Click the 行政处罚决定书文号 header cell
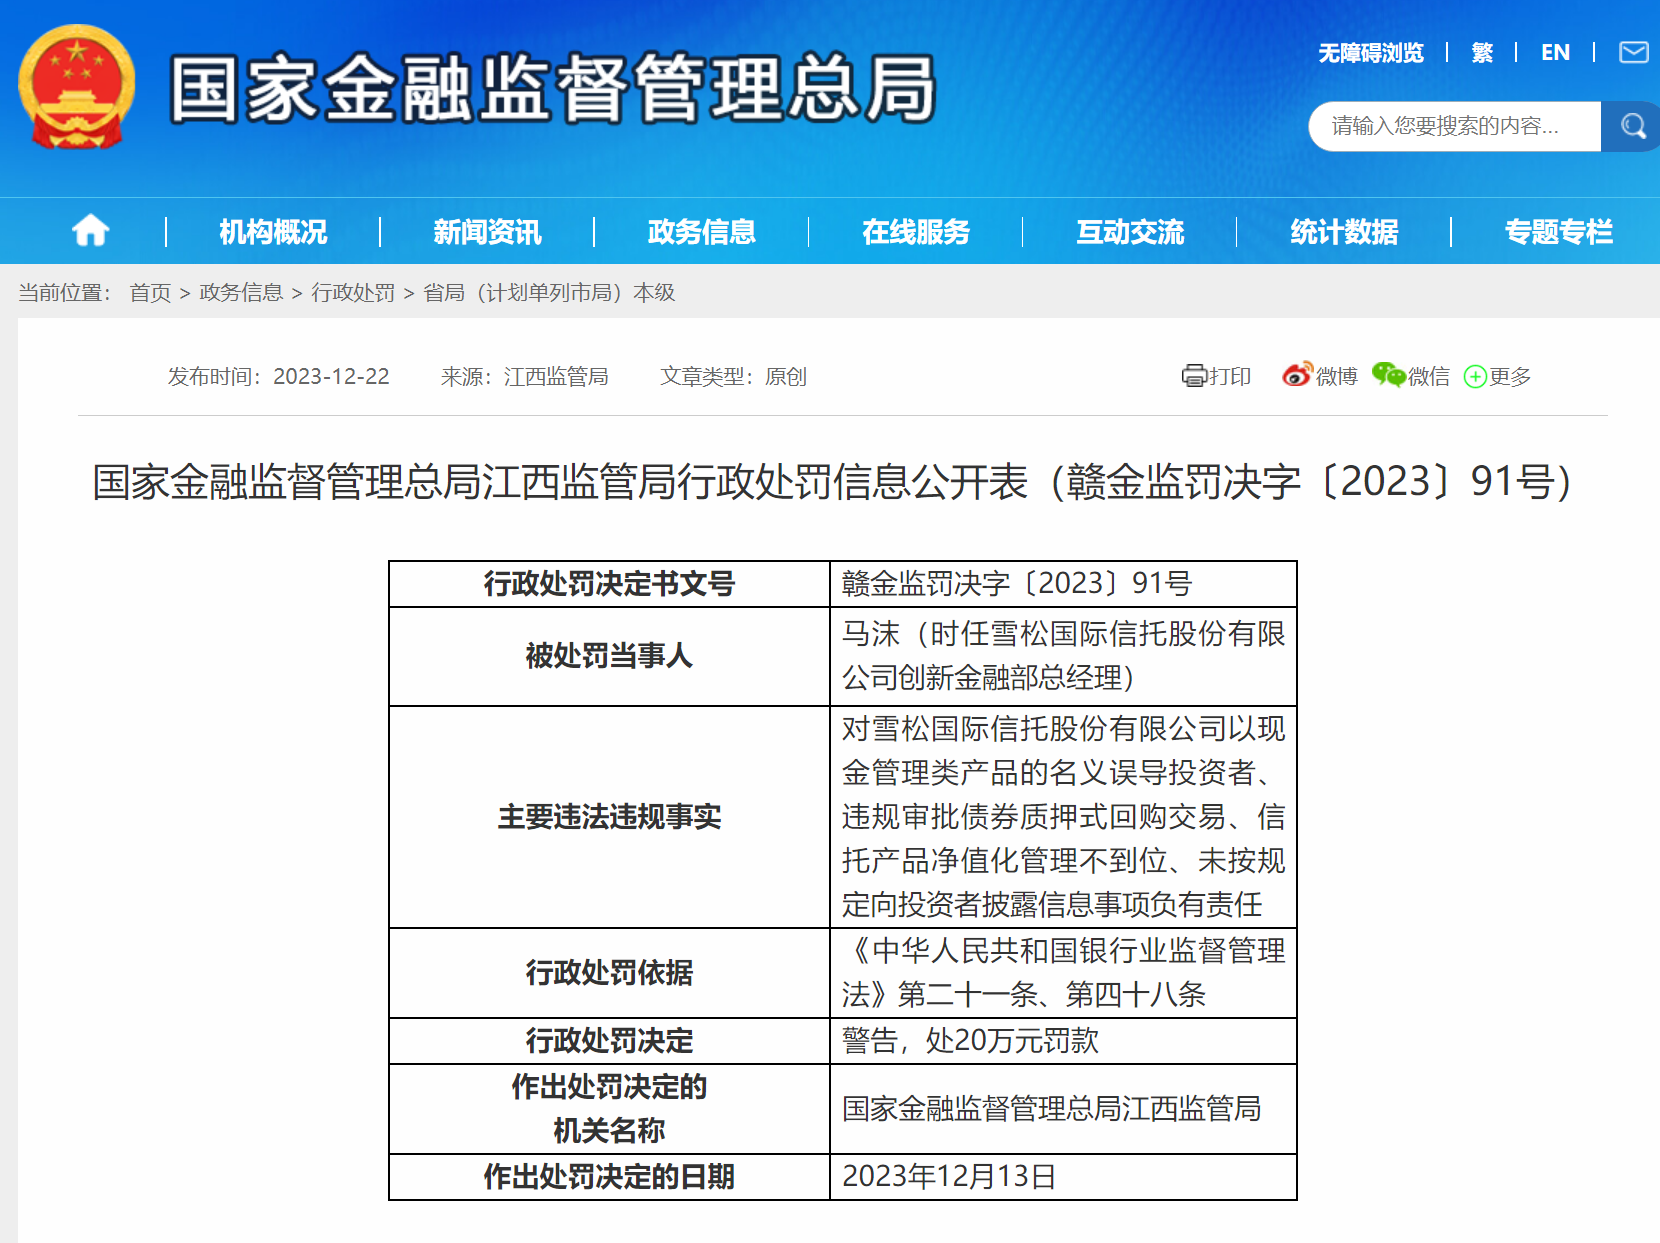Viewport: 1660px width, 1243px height. [609, 584]
